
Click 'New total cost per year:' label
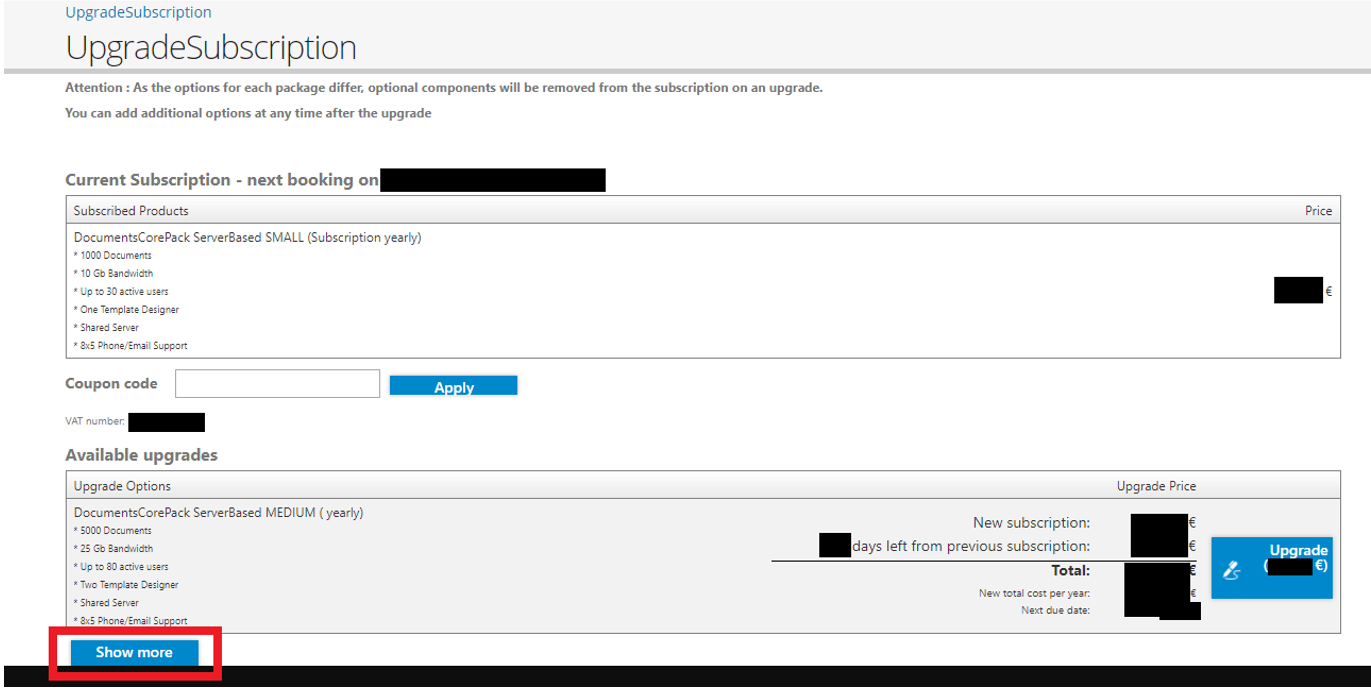click(x=1034, y=594)
